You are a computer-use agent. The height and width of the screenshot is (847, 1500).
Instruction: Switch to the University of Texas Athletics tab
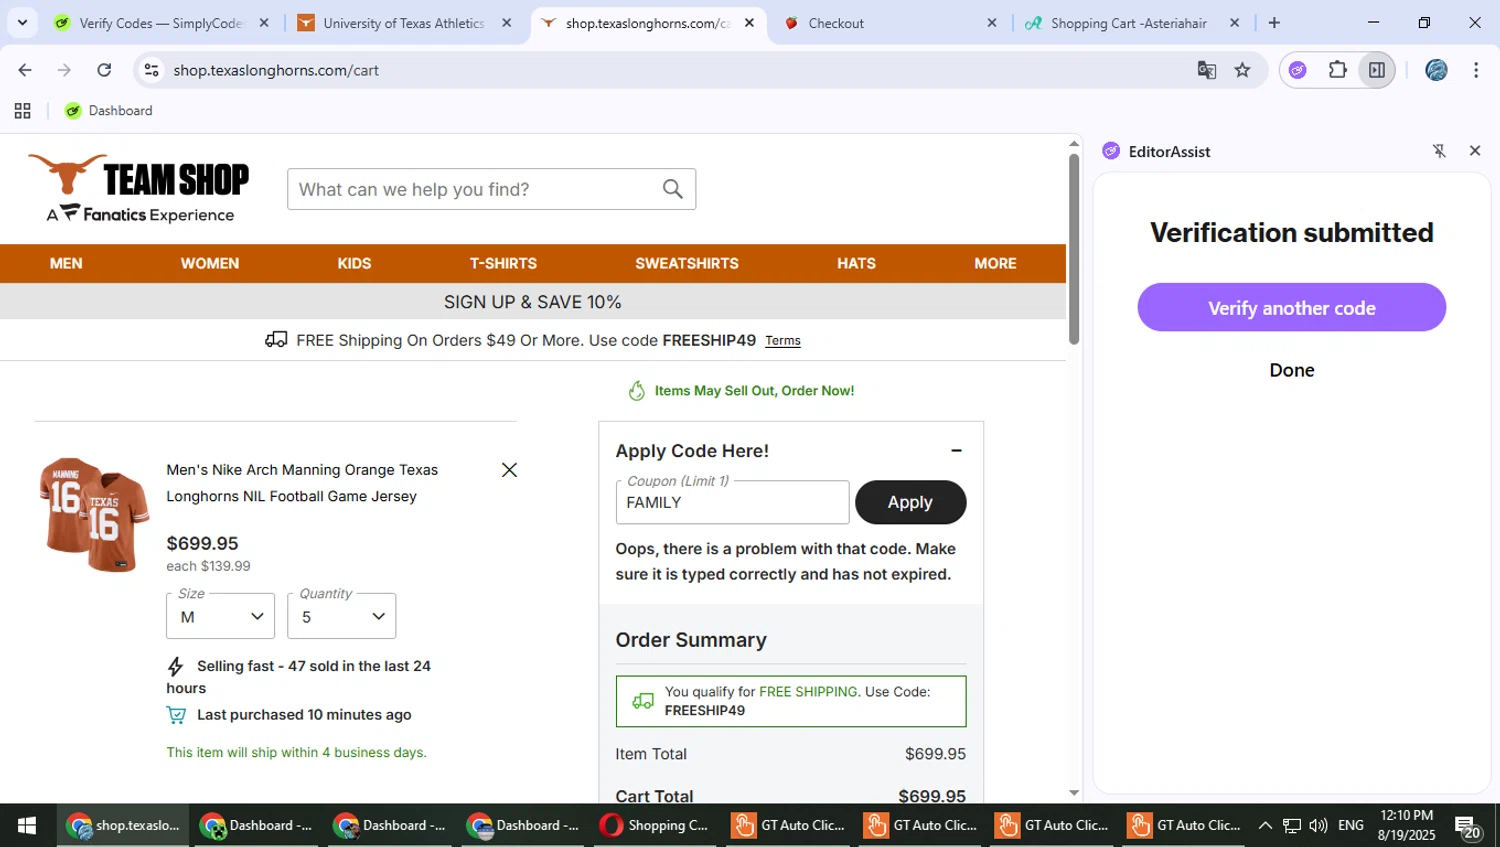(404, 23)
